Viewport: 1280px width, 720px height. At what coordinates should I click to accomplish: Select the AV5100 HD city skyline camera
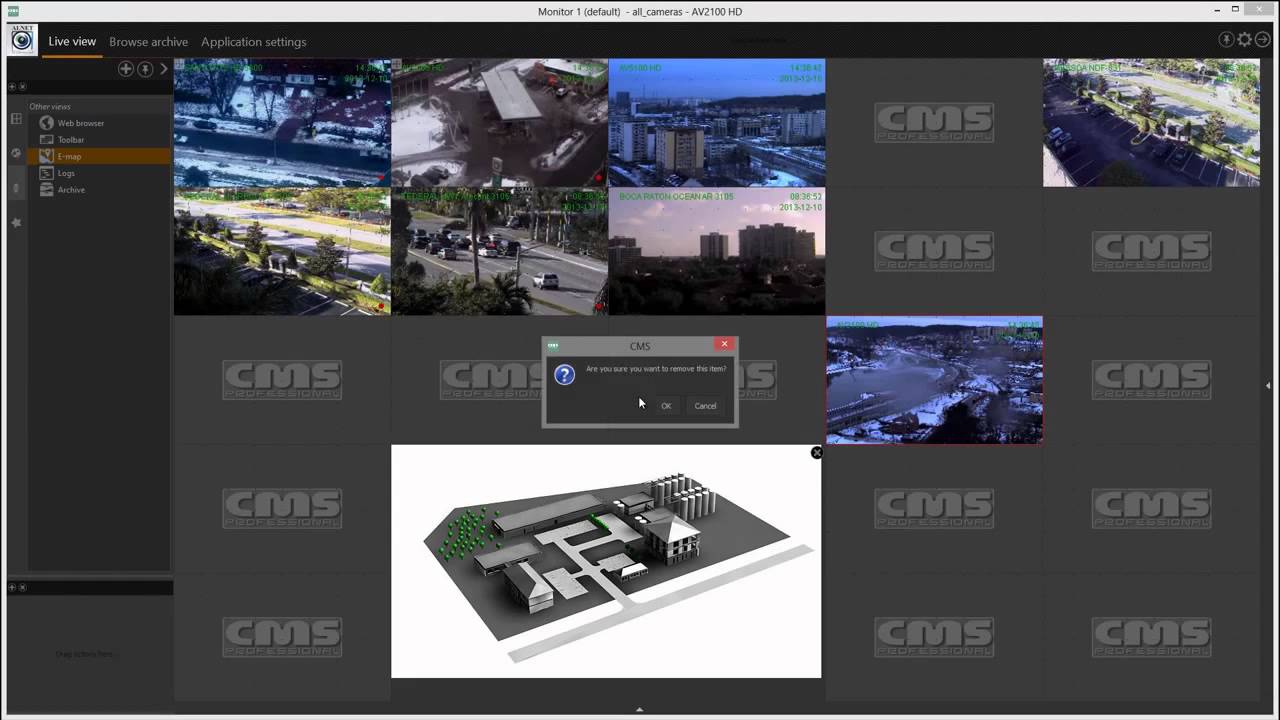point(717,122)
